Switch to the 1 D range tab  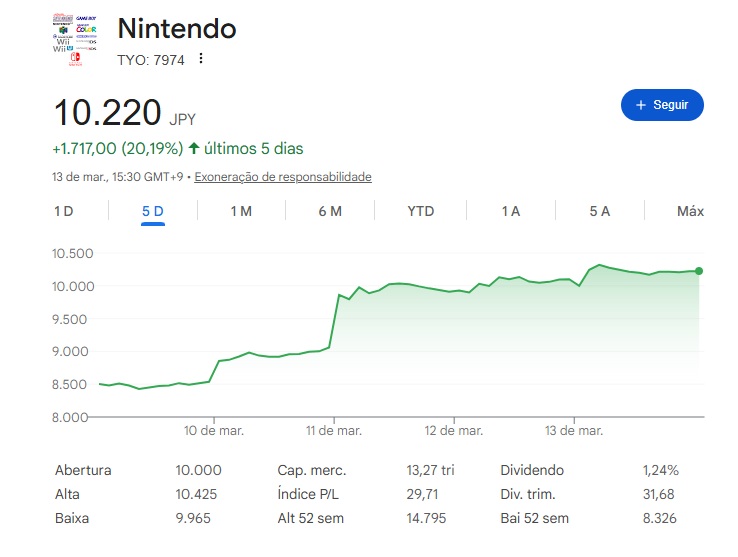pyautogui.click(x=63, y=211)
